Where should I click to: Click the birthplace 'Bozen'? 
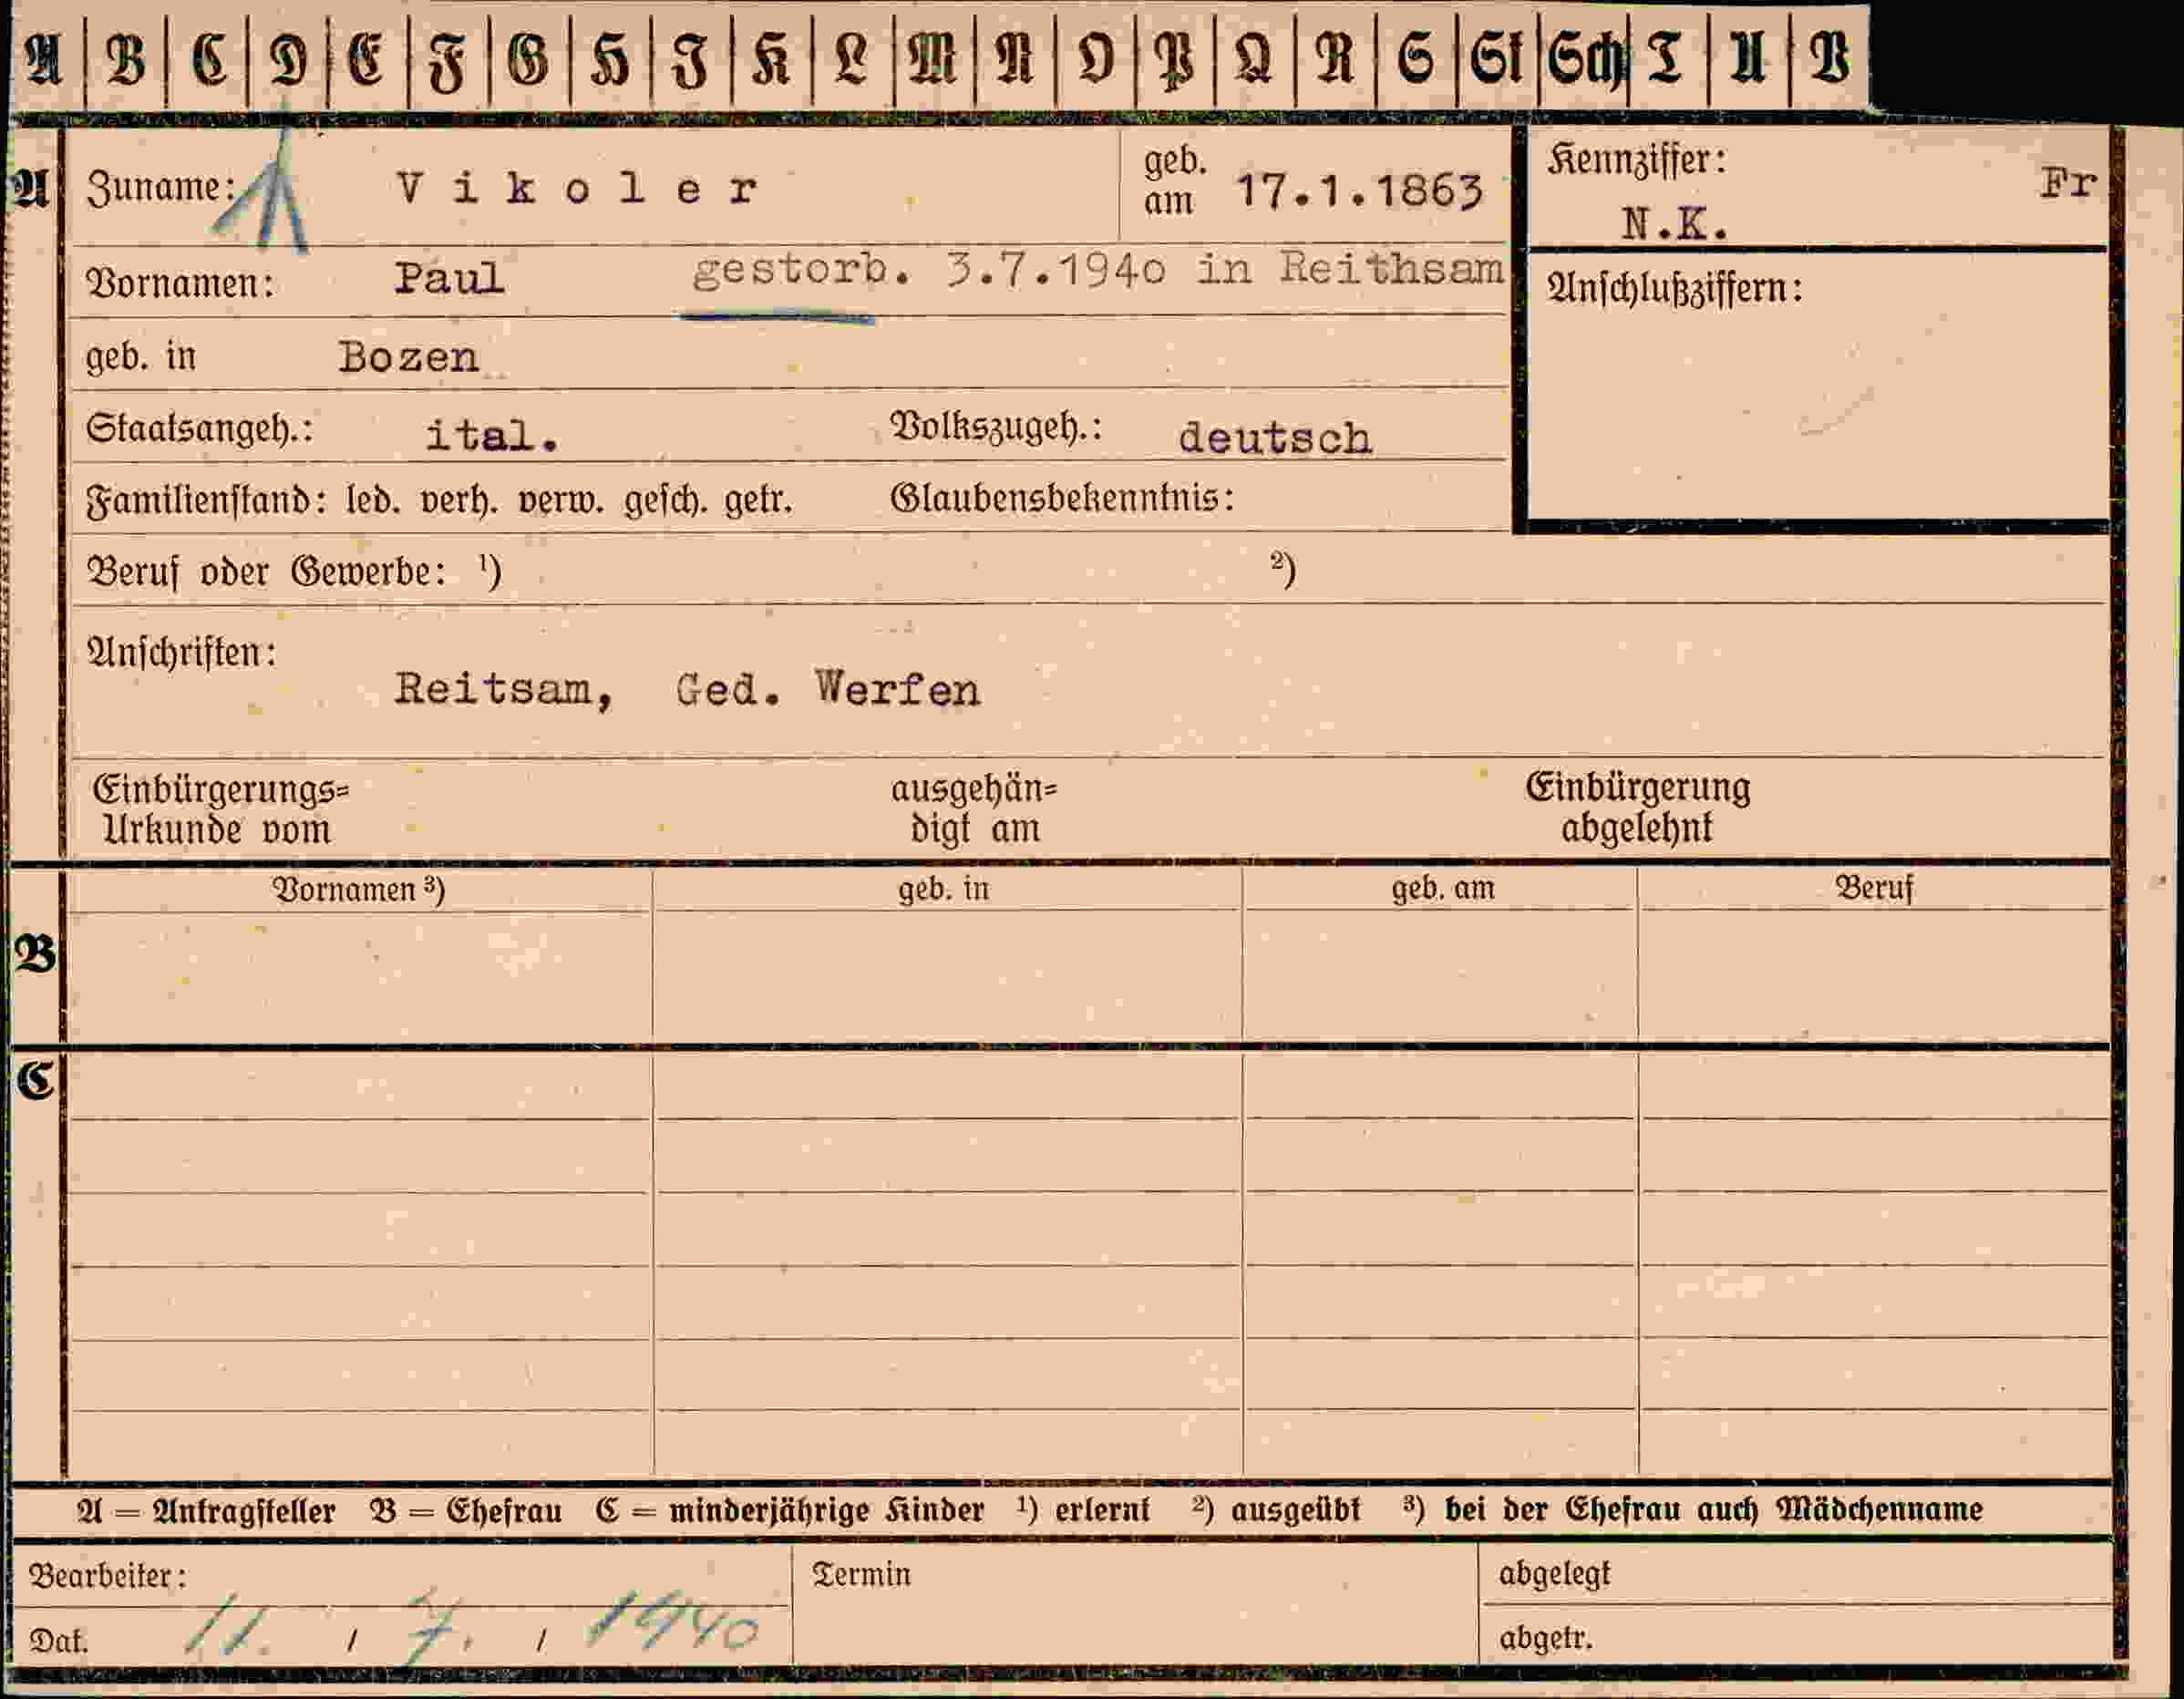408,358
